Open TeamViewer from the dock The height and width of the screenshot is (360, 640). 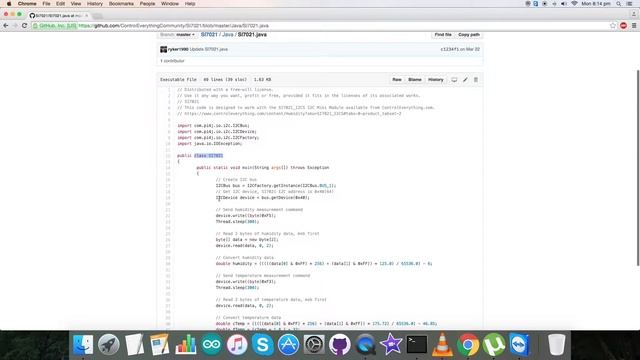519,344
